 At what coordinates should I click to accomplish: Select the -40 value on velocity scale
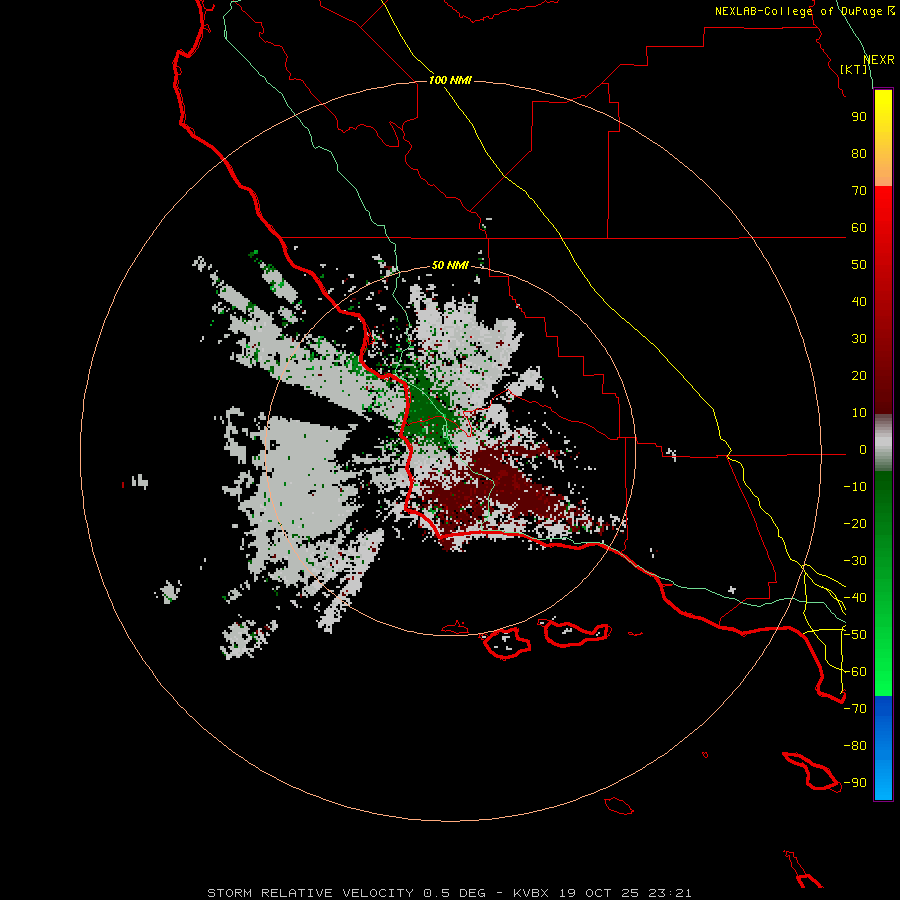click(855, 598)
